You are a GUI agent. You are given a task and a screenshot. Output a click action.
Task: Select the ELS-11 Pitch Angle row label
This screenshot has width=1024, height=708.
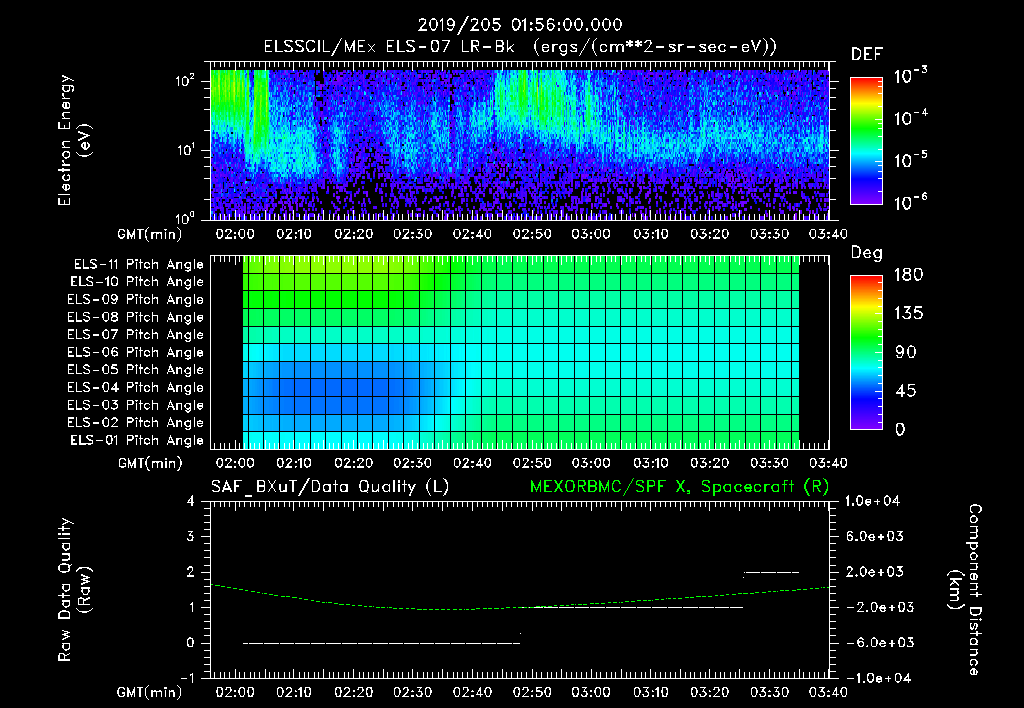(138, 265)
